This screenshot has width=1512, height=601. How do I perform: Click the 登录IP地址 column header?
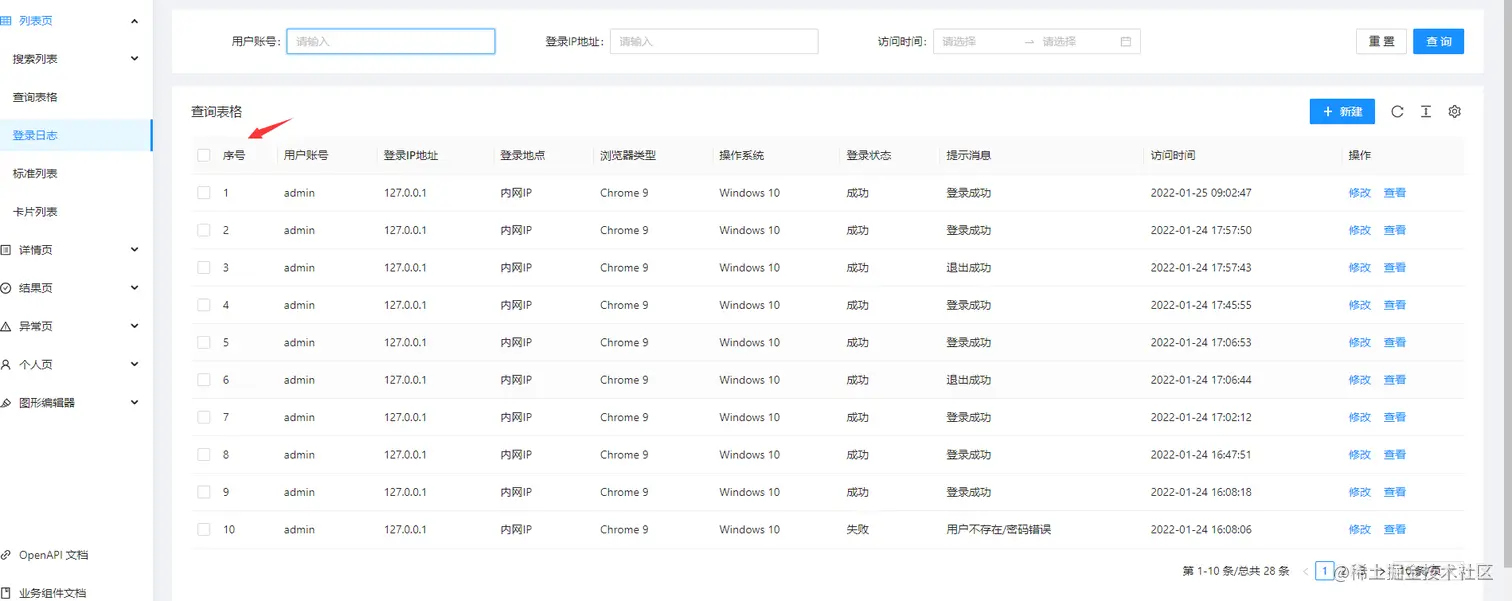point(411,155)
